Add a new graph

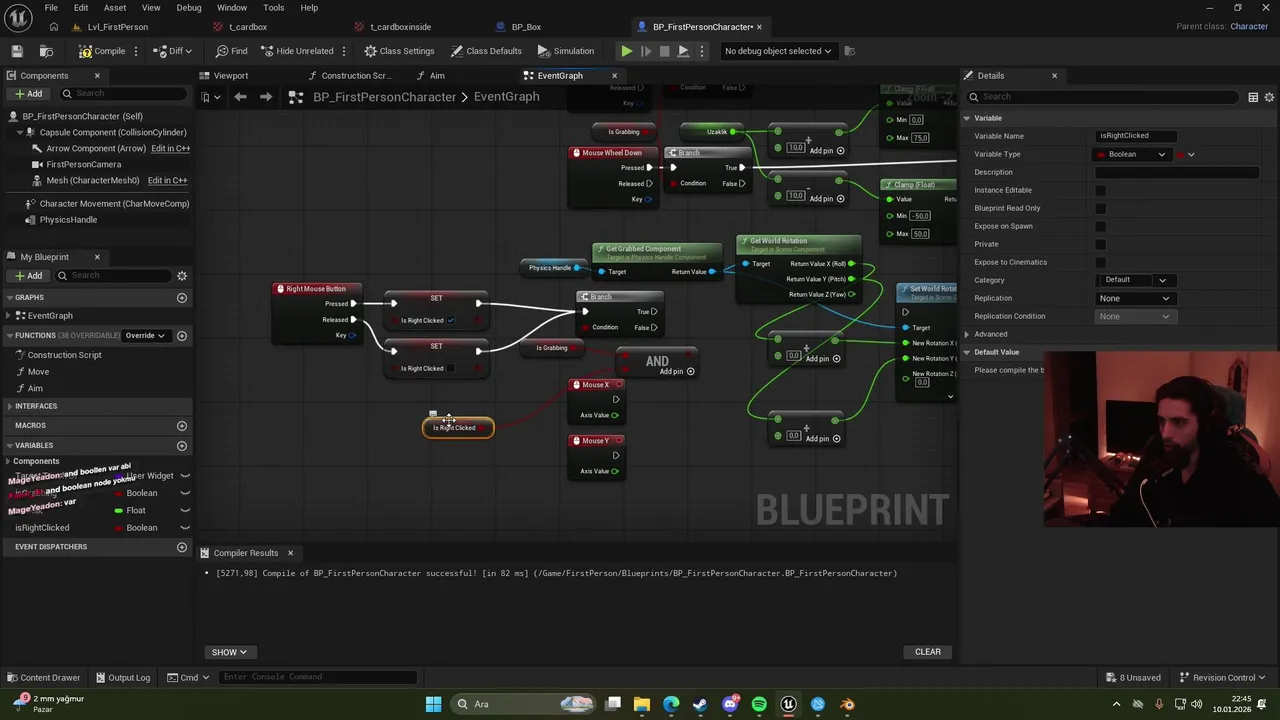(x=182, y=298)
